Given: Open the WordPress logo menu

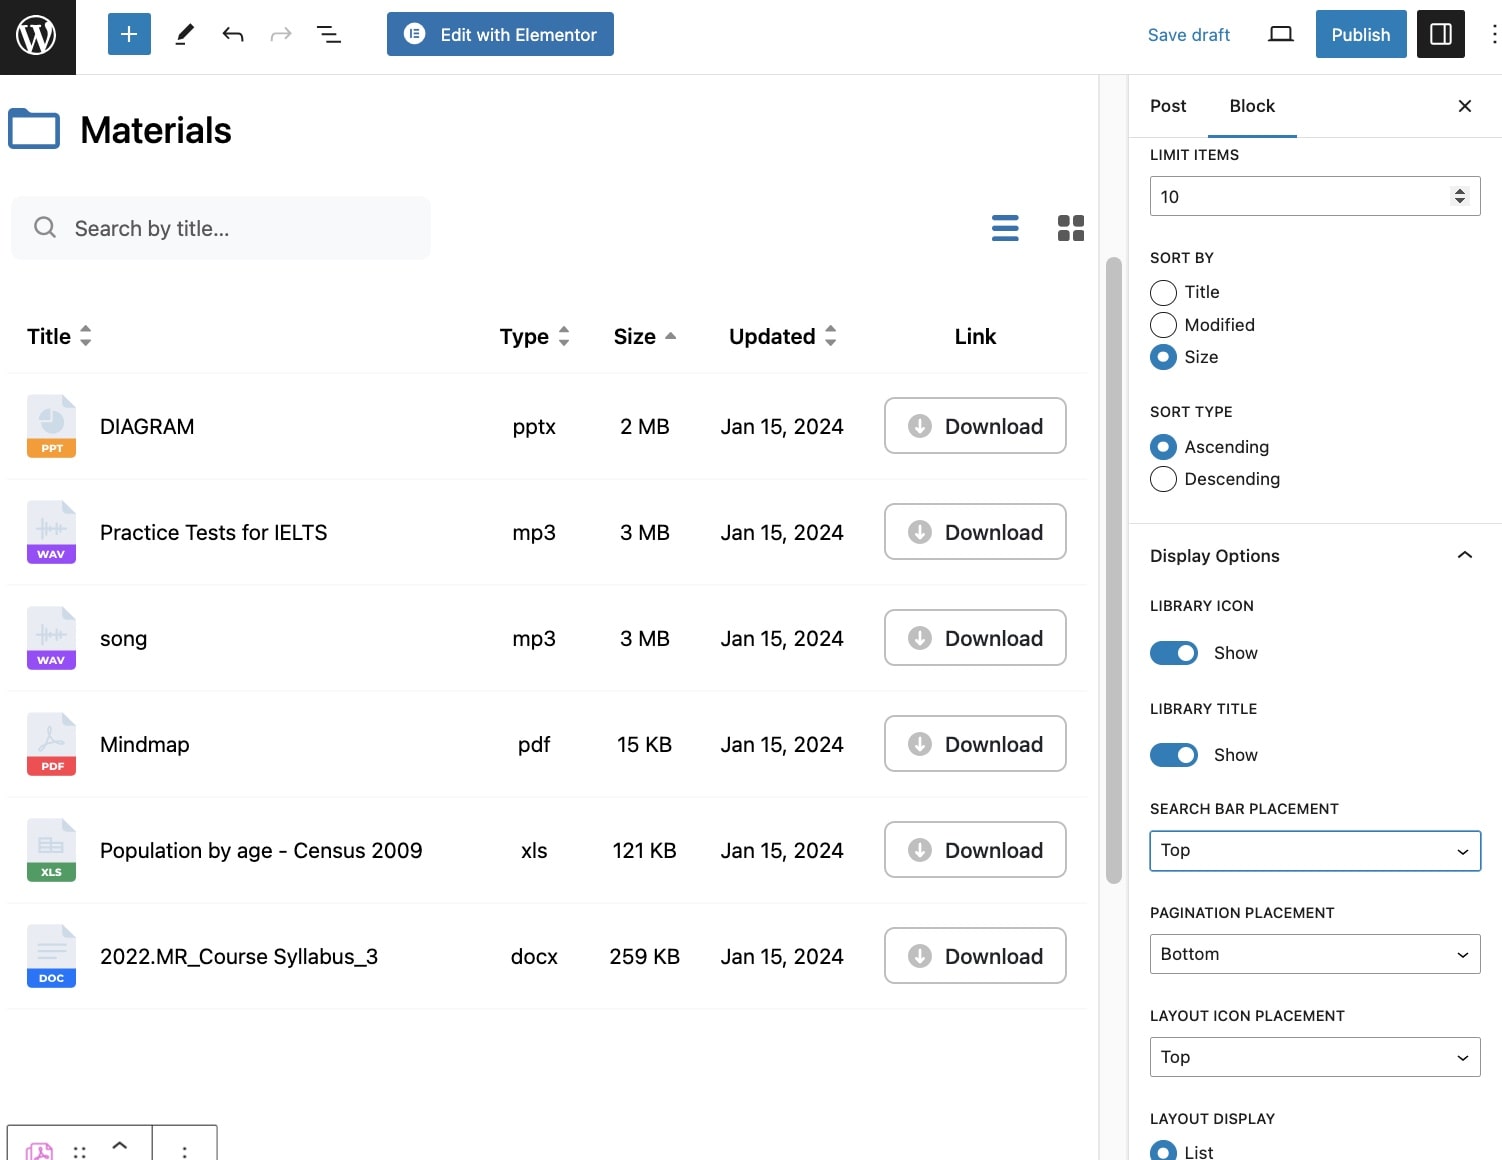Looking at the screenshot, I should [37, 37].
